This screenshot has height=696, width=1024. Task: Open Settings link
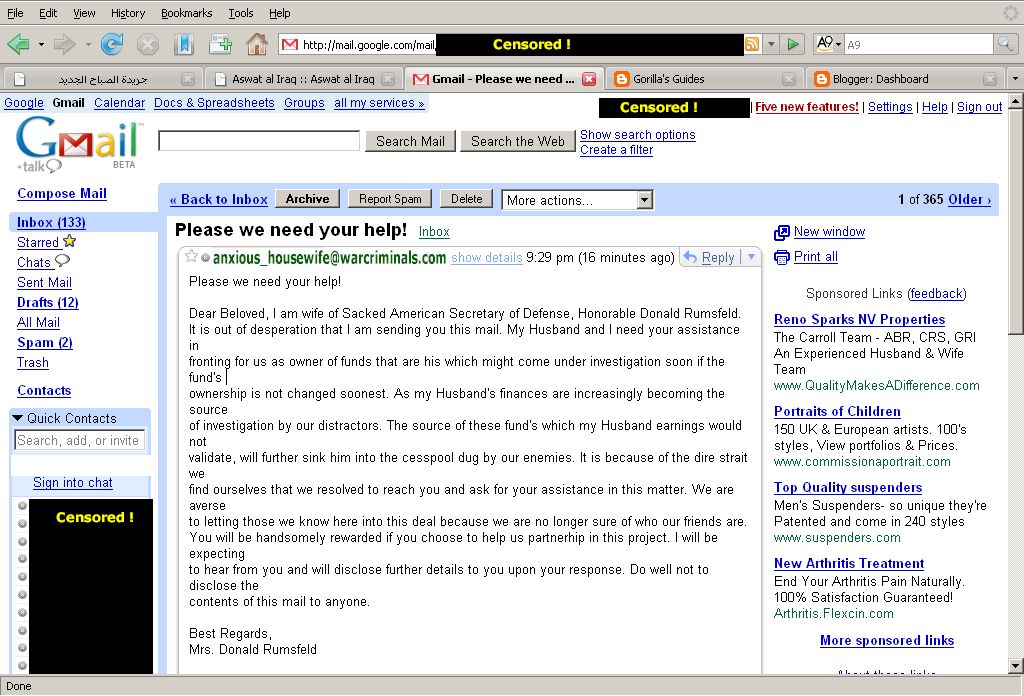coord(889,107)
